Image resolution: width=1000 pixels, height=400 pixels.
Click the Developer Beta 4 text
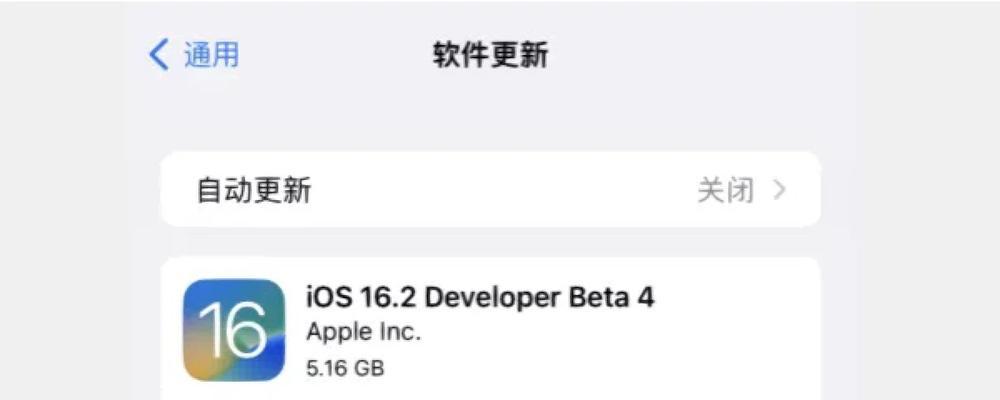pos(540,298)
